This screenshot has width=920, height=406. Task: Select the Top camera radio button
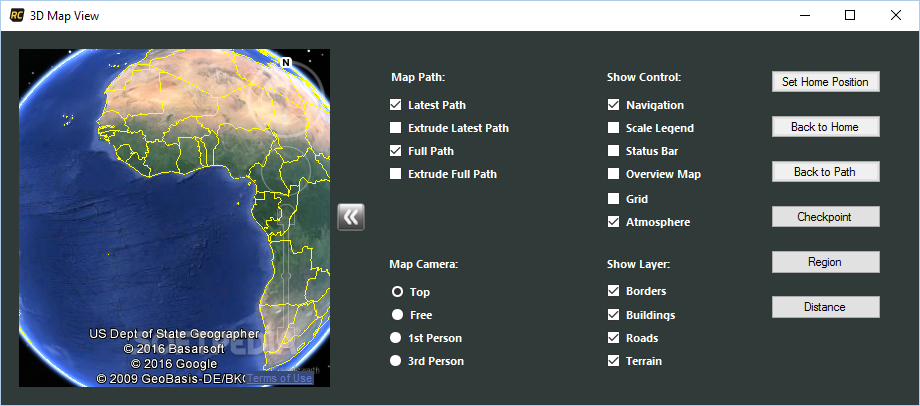397,292
